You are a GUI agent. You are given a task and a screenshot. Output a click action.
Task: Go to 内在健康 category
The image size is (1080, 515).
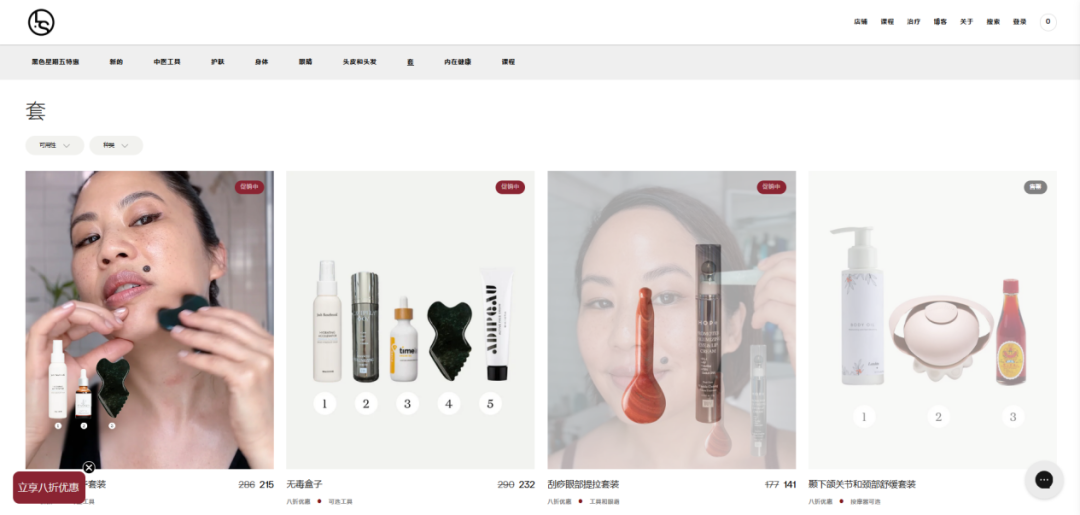click(458, 62)
